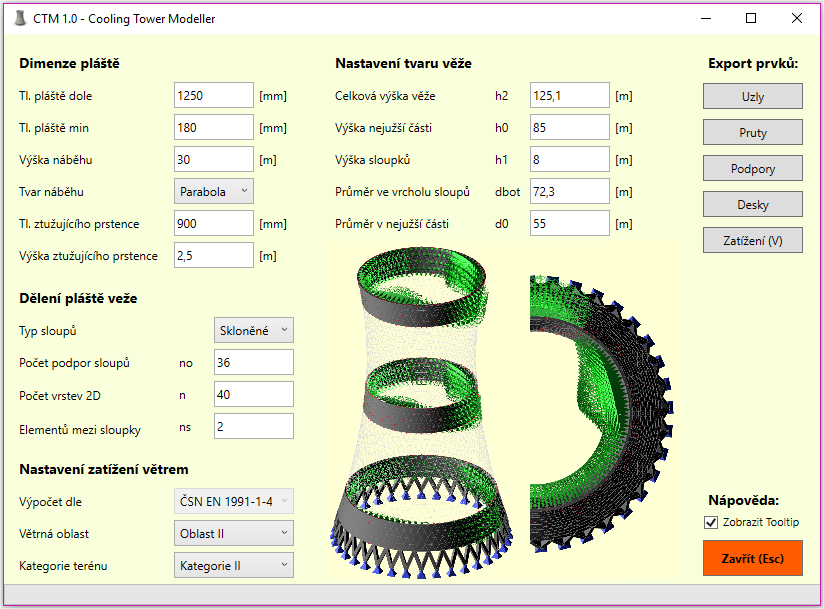The width and height of the screenshot is (824, 609).
Task: Click the Dimenze pláště heading
Action: pos(69,64)
